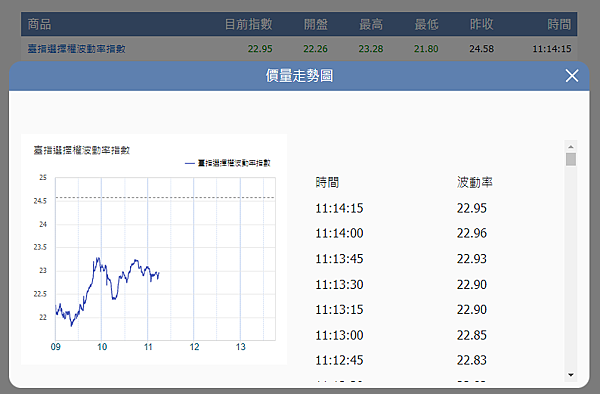
Task: Click the 12 label on the chart x-axis
Action: coord(194,347)
